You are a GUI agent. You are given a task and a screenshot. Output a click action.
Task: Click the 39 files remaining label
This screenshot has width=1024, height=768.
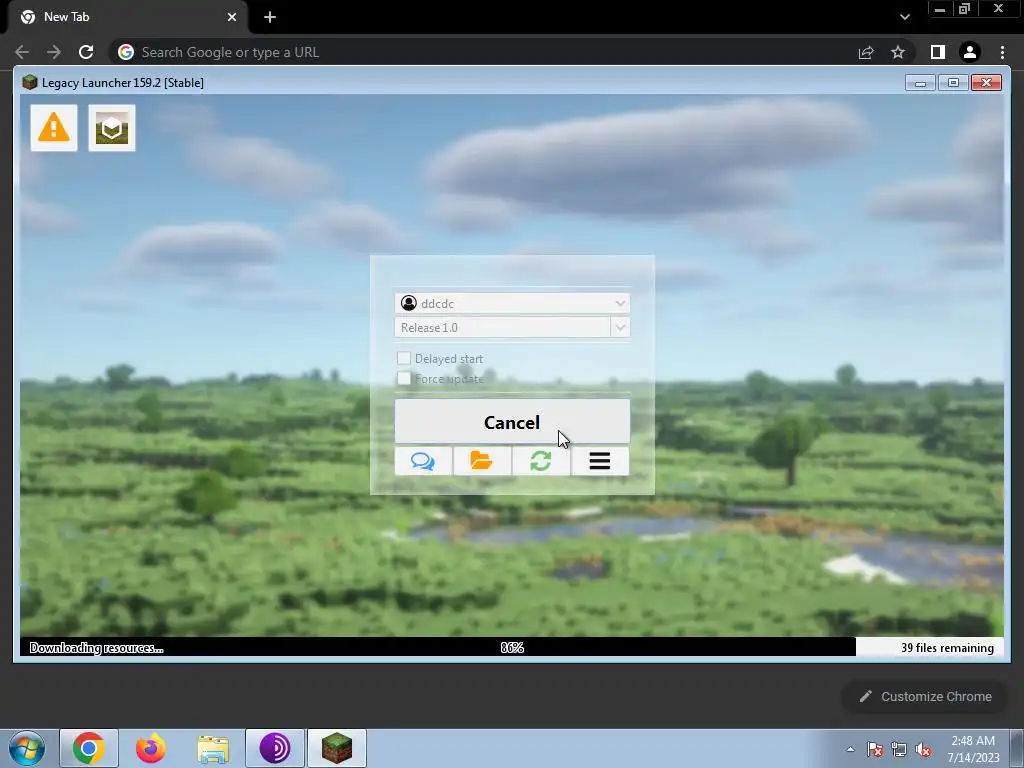tap(947, 648)
